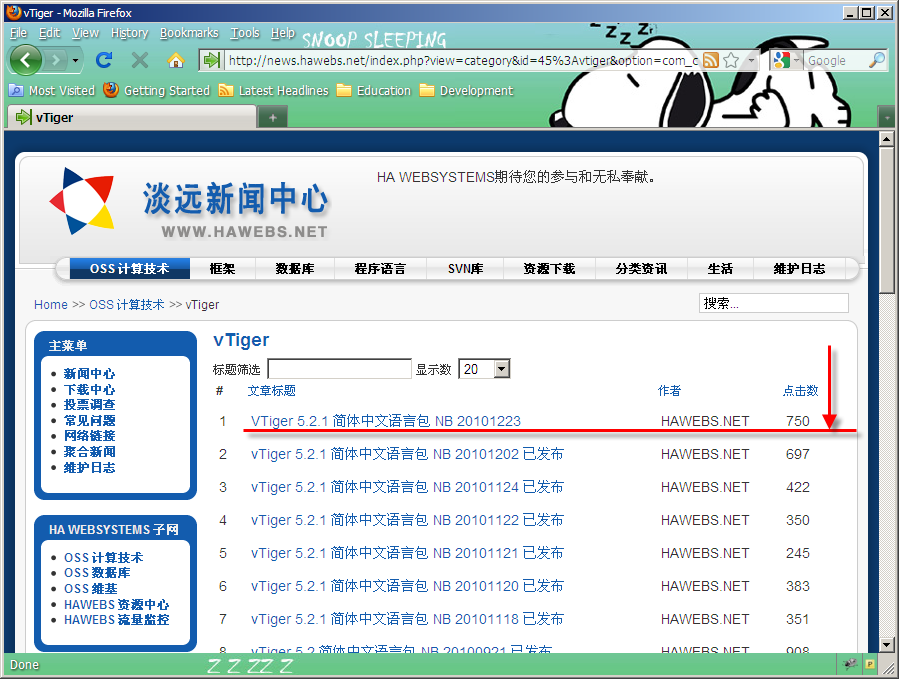Select the 程序语言 navigation tab
Viewport: 899px width, 679px height.
tap(380, 268)
